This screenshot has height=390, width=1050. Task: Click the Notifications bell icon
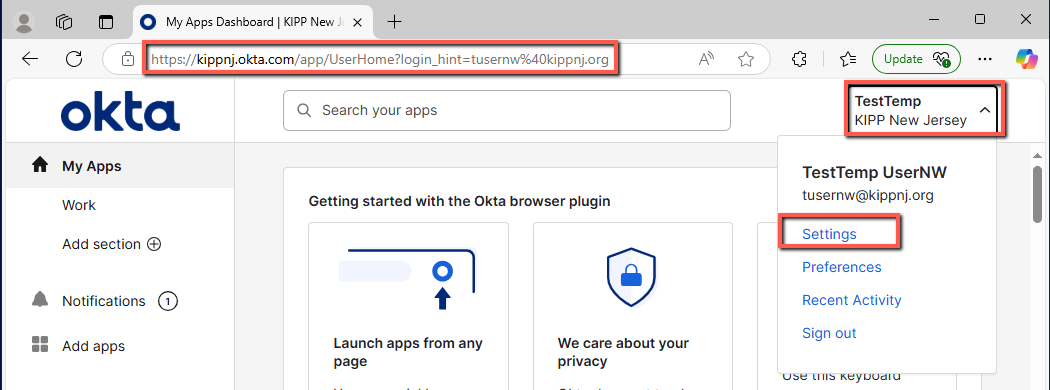point(40,300)
